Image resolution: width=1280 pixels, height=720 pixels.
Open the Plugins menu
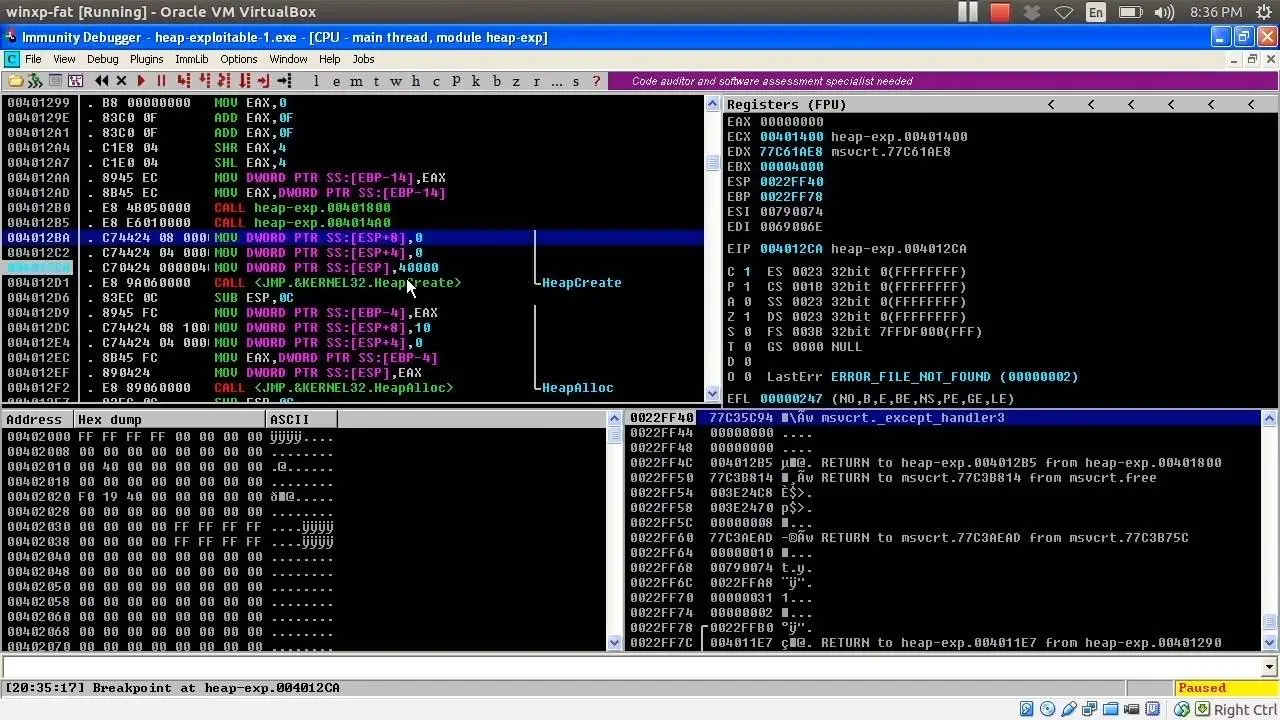pos(146,59)
